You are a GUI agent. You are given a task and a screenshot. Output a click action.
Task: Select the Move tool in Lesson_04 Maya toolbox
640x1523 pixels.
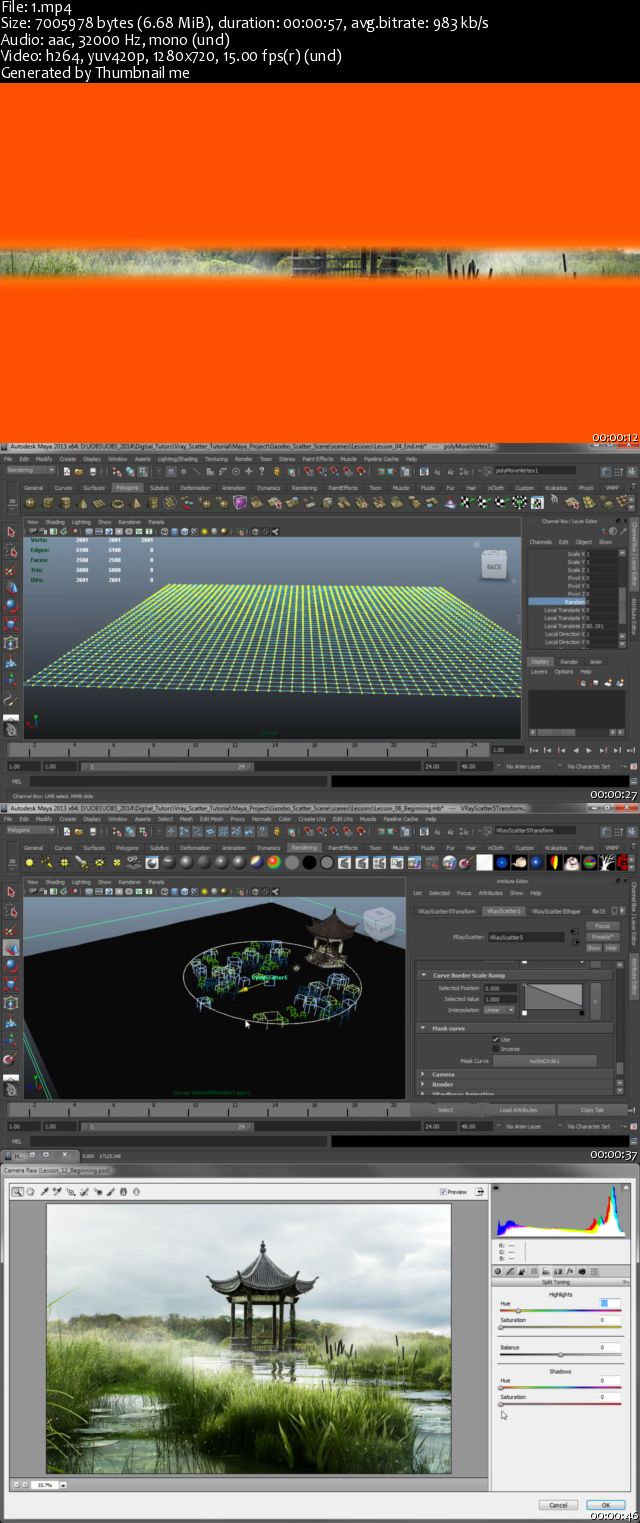pos(11,587)
